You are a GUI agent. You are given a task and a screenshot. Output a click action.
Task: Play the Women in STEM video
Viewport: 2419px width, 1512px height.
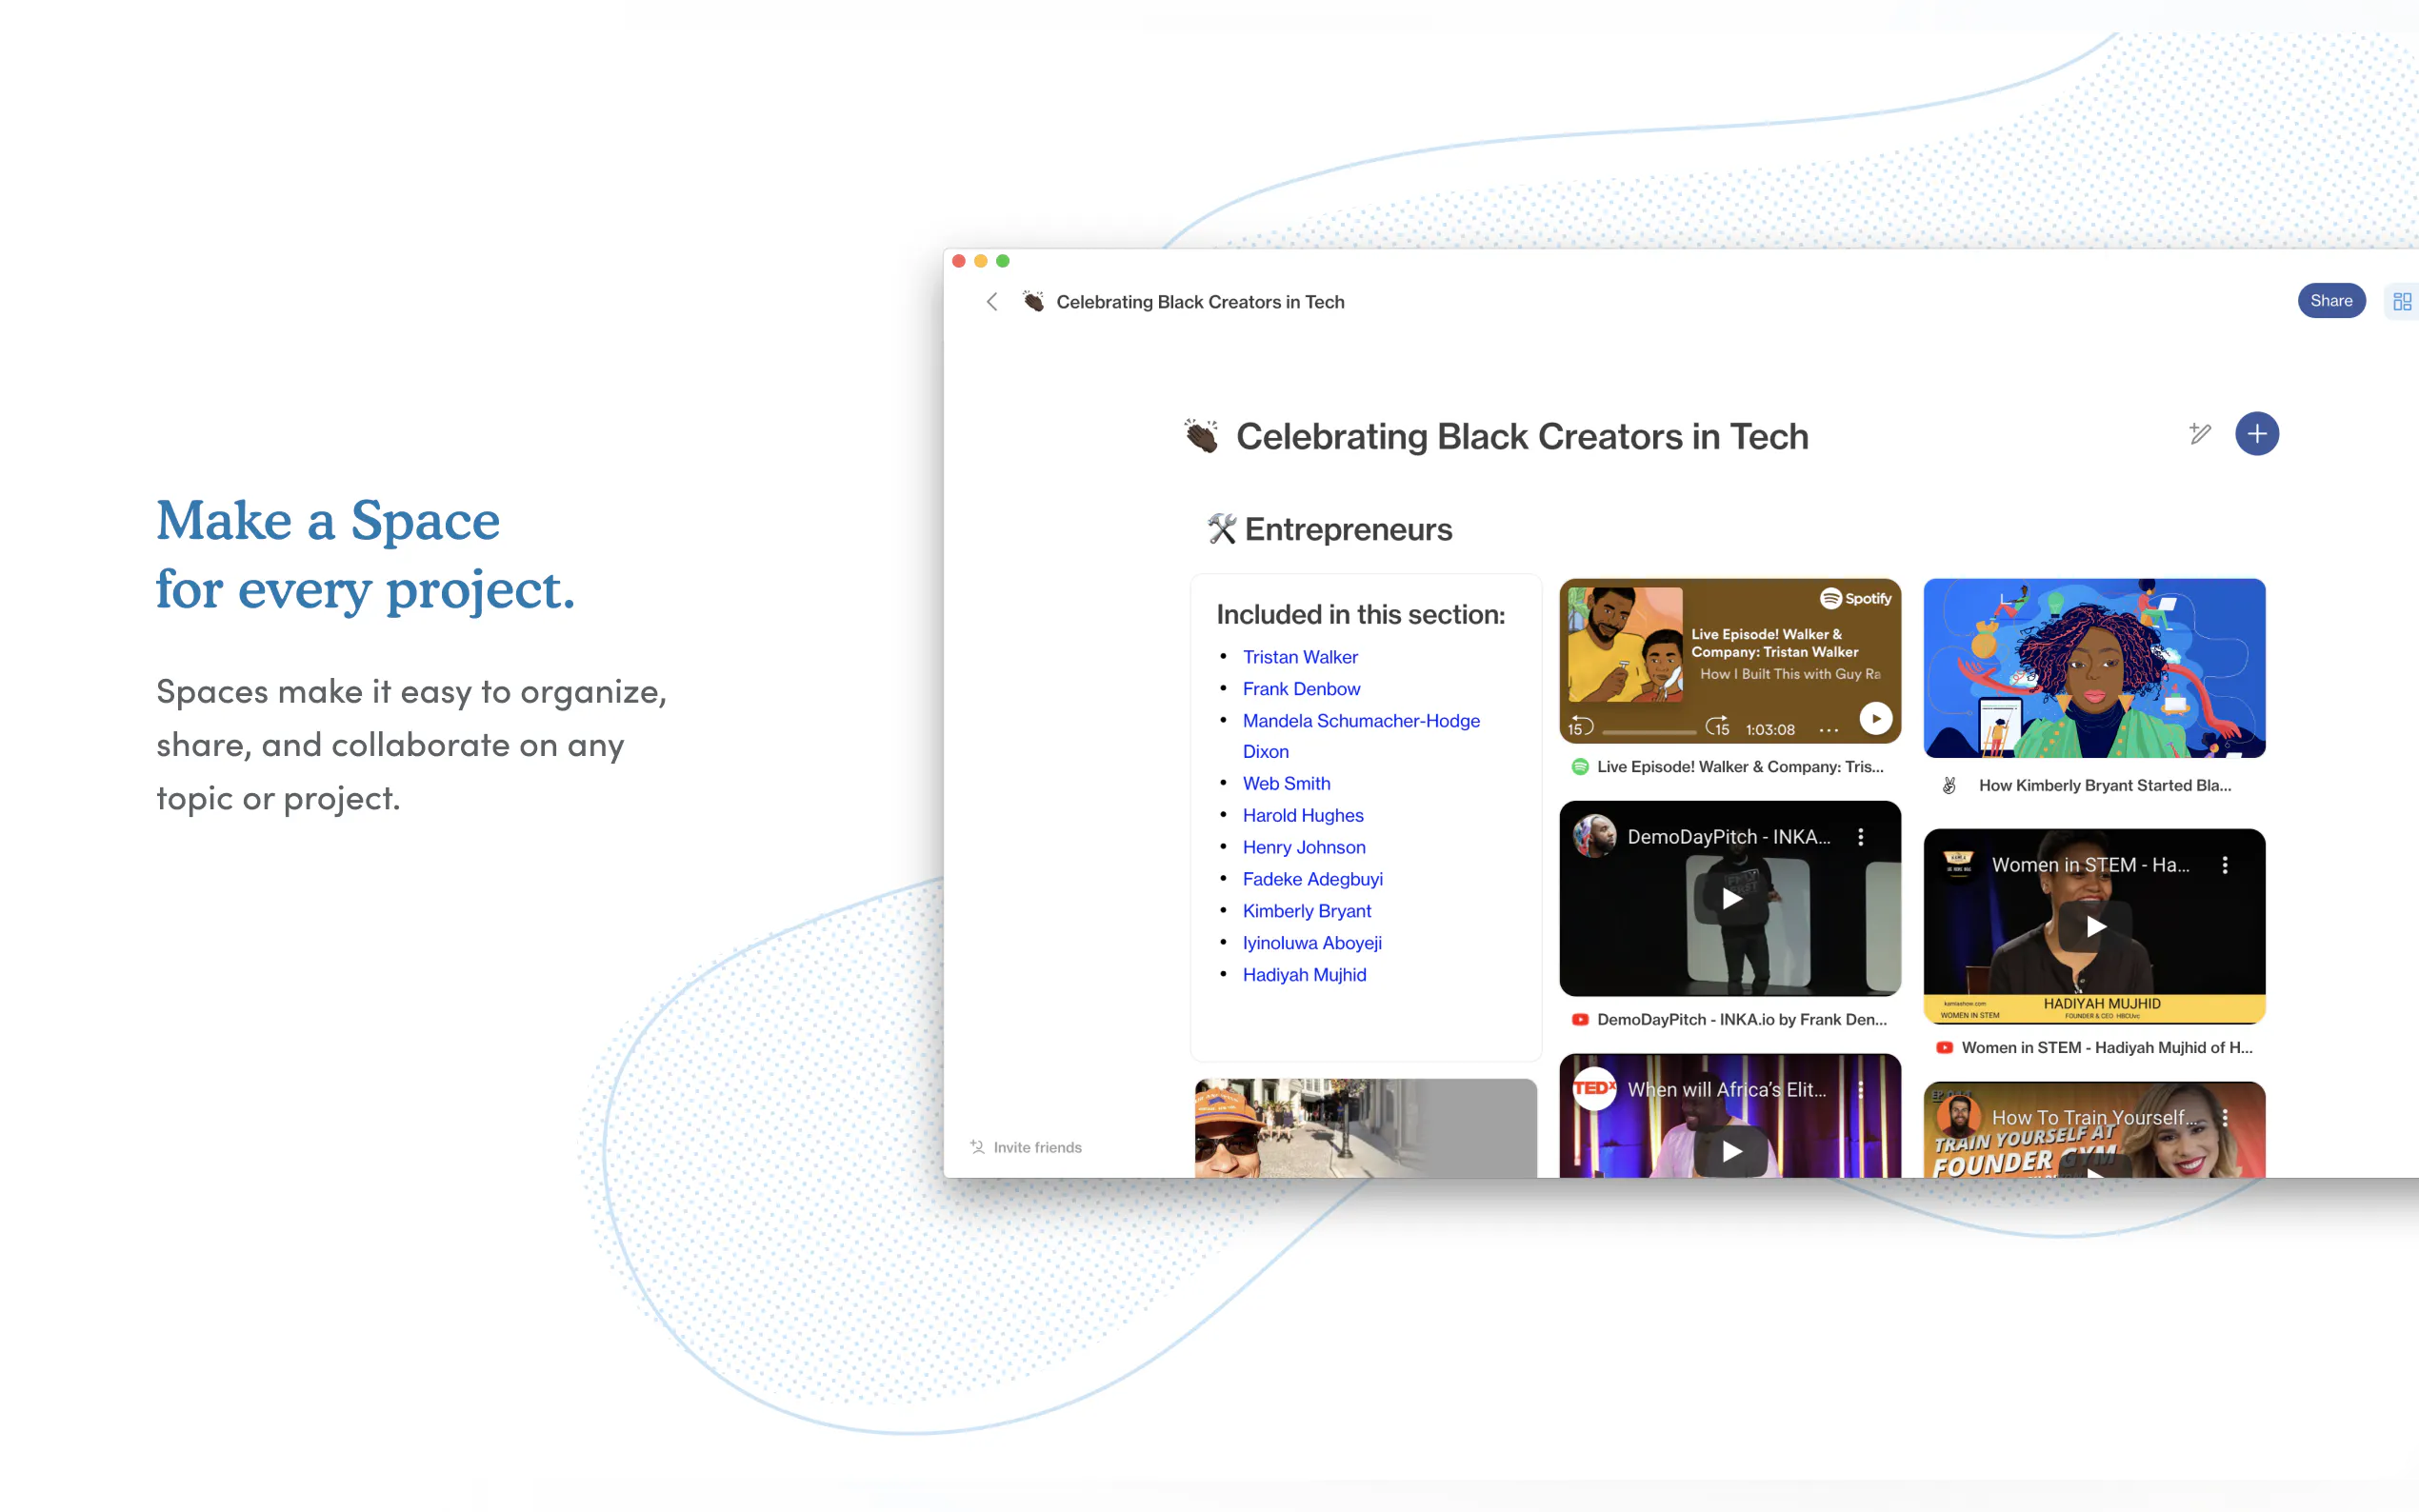tap(2095, 927)
